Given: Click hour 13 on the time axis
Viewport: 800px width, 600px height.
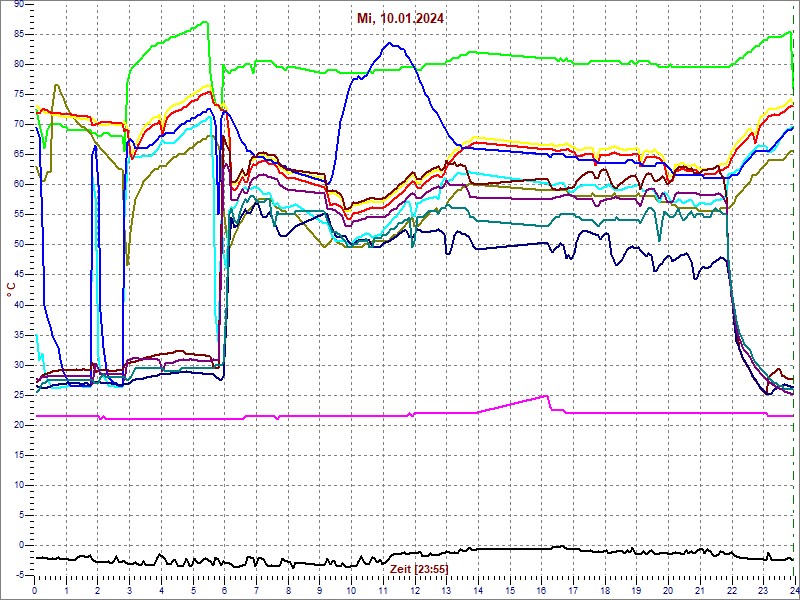Looking at the screenshot, I should click(446, 590).
